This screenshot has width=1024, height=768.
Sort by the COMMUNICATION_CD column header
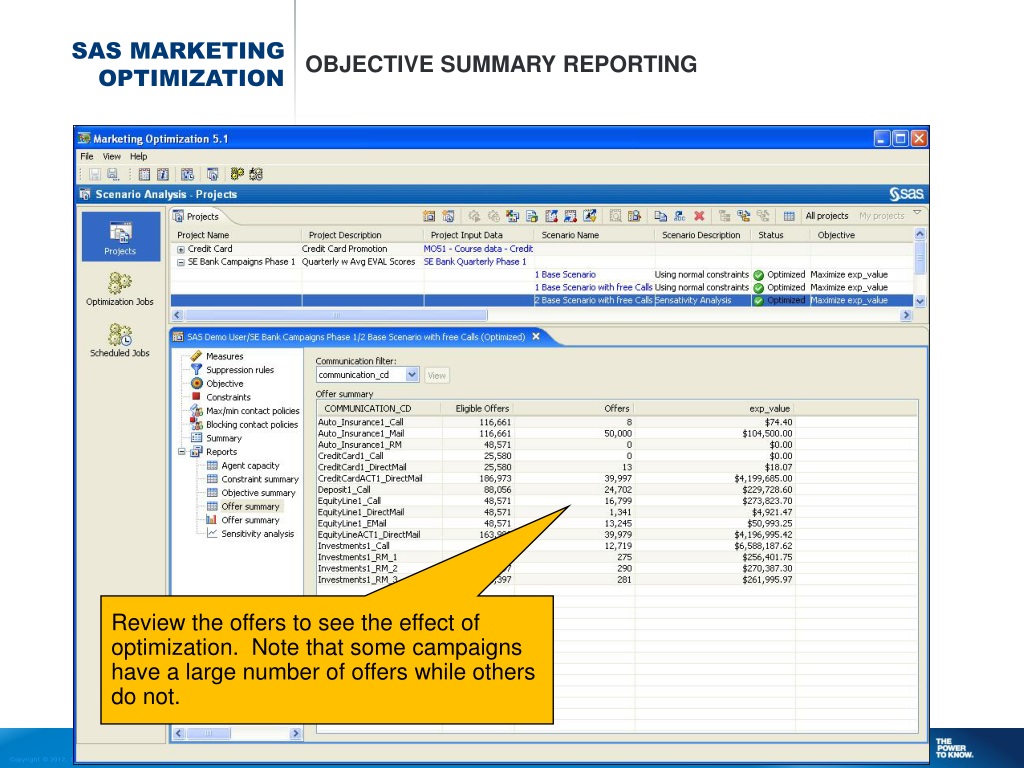(x=368, y=409)
